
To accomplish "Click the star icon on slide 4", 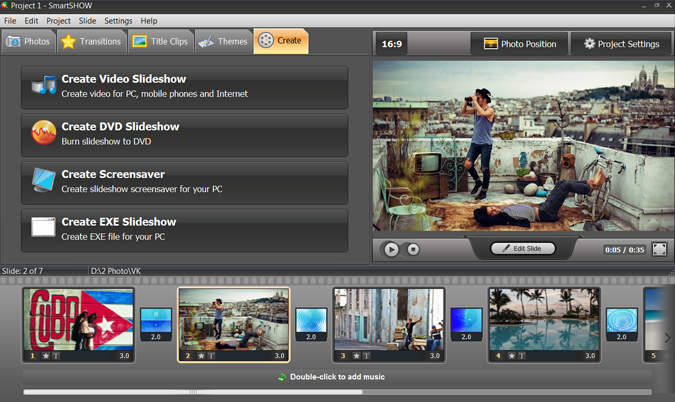I will pyautogui.click(x=511, y=356).
